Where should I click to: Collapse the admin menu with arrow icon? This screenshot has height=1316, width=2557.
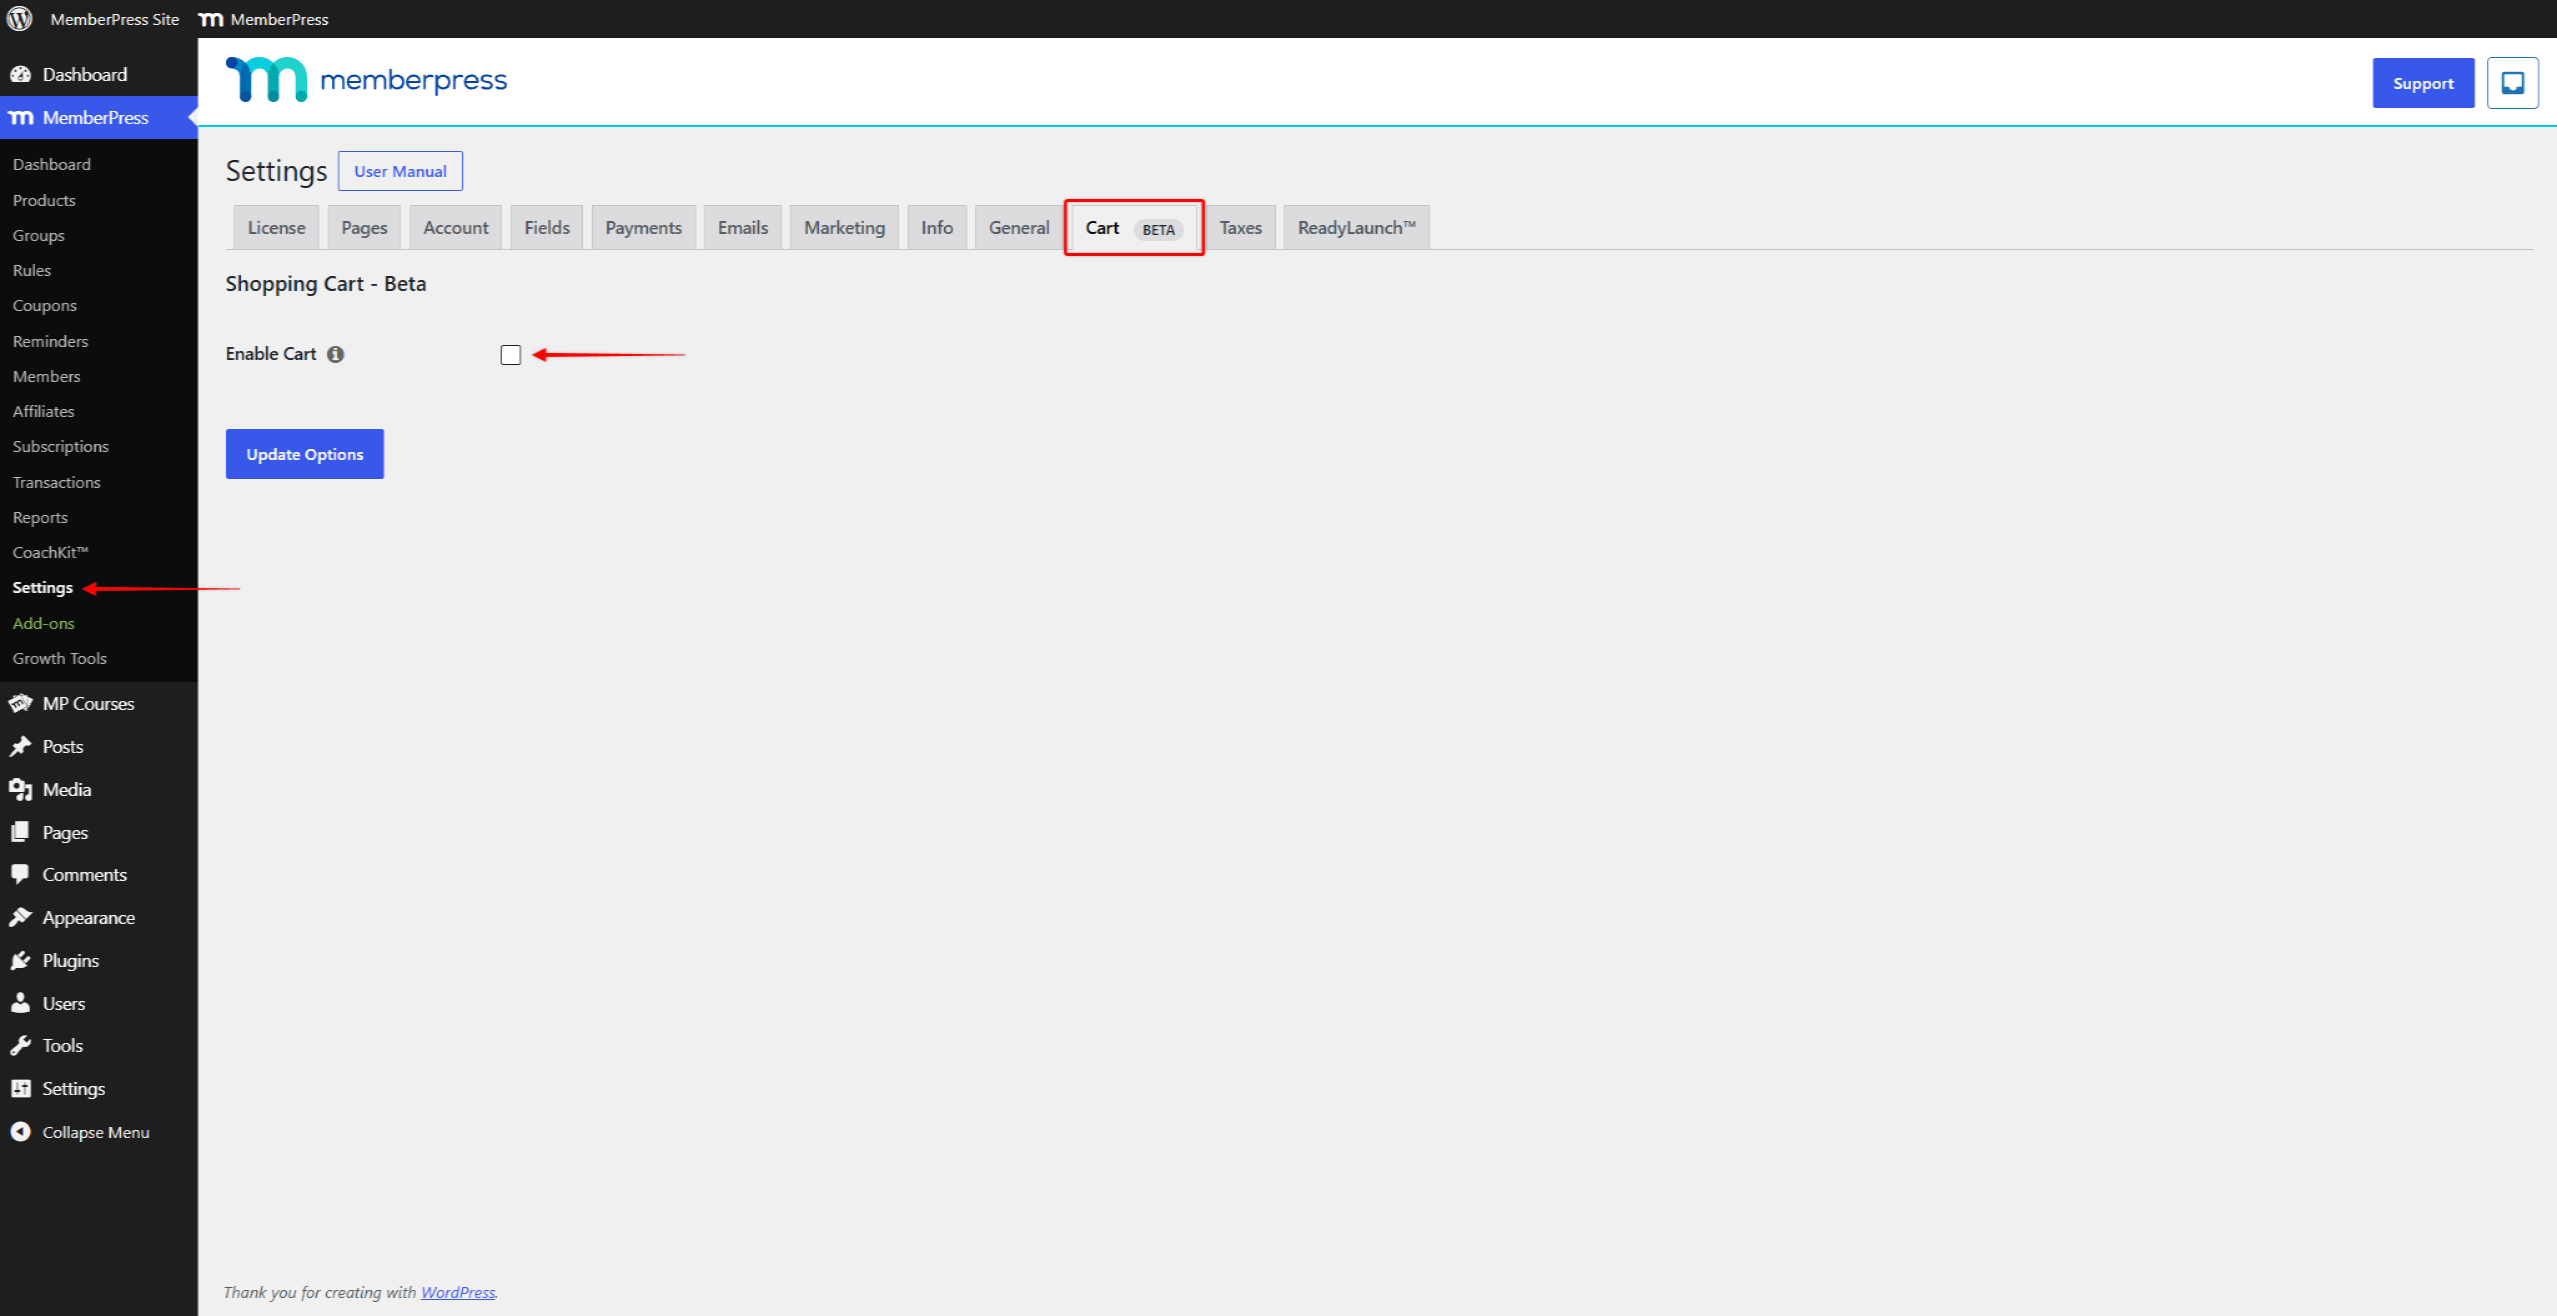pos(20,1131)
